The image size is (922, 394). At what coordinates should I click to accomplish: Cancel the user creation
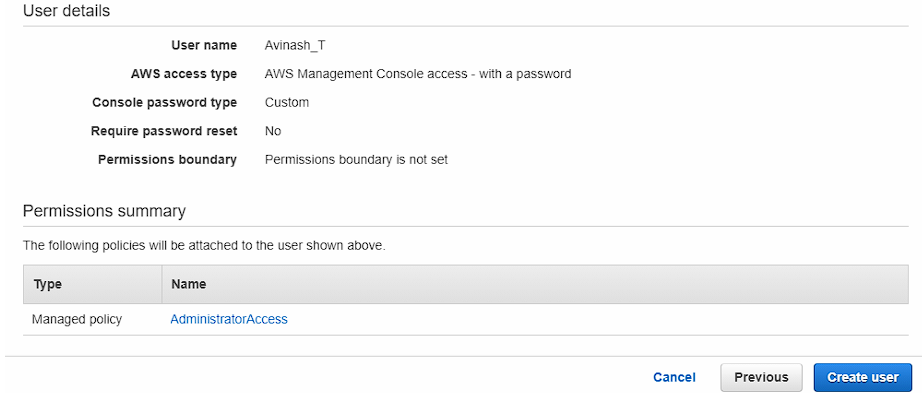tap(674, 378)
